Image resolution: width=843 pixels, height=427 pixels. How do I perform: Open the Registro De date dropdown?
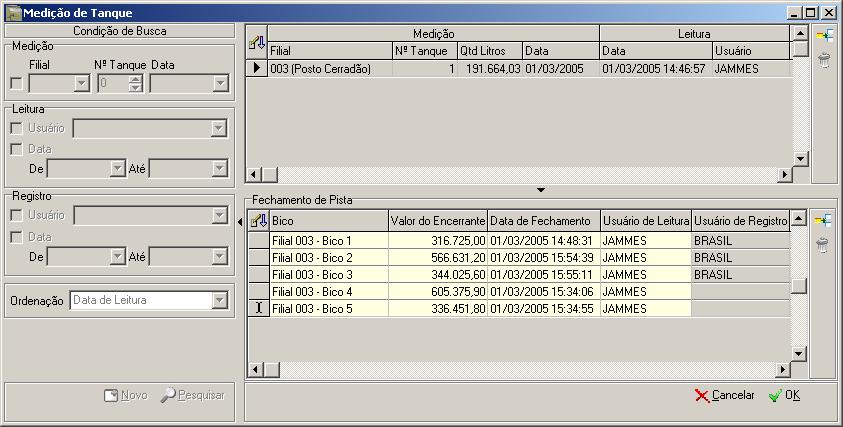pyautogui.click(x=117, y=257)
